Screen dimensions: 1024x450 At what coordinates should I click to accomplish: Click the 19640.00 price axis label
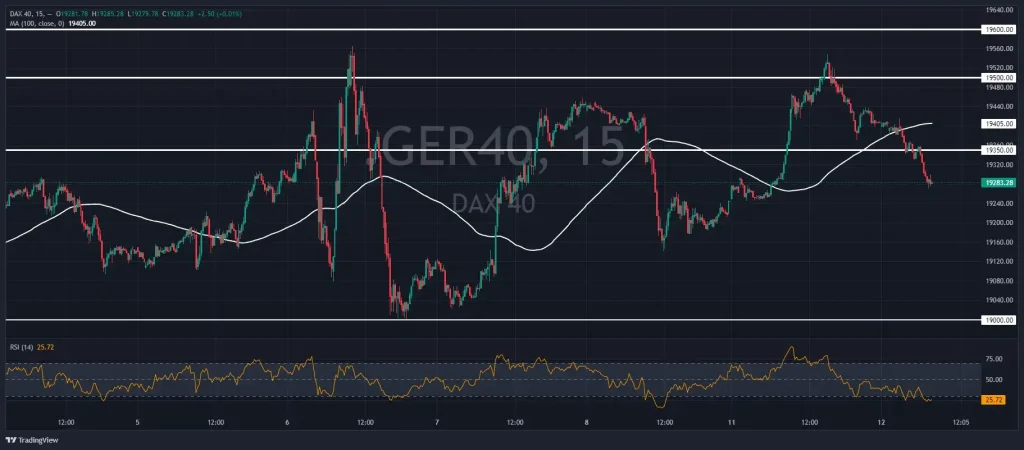point(1000,10)
